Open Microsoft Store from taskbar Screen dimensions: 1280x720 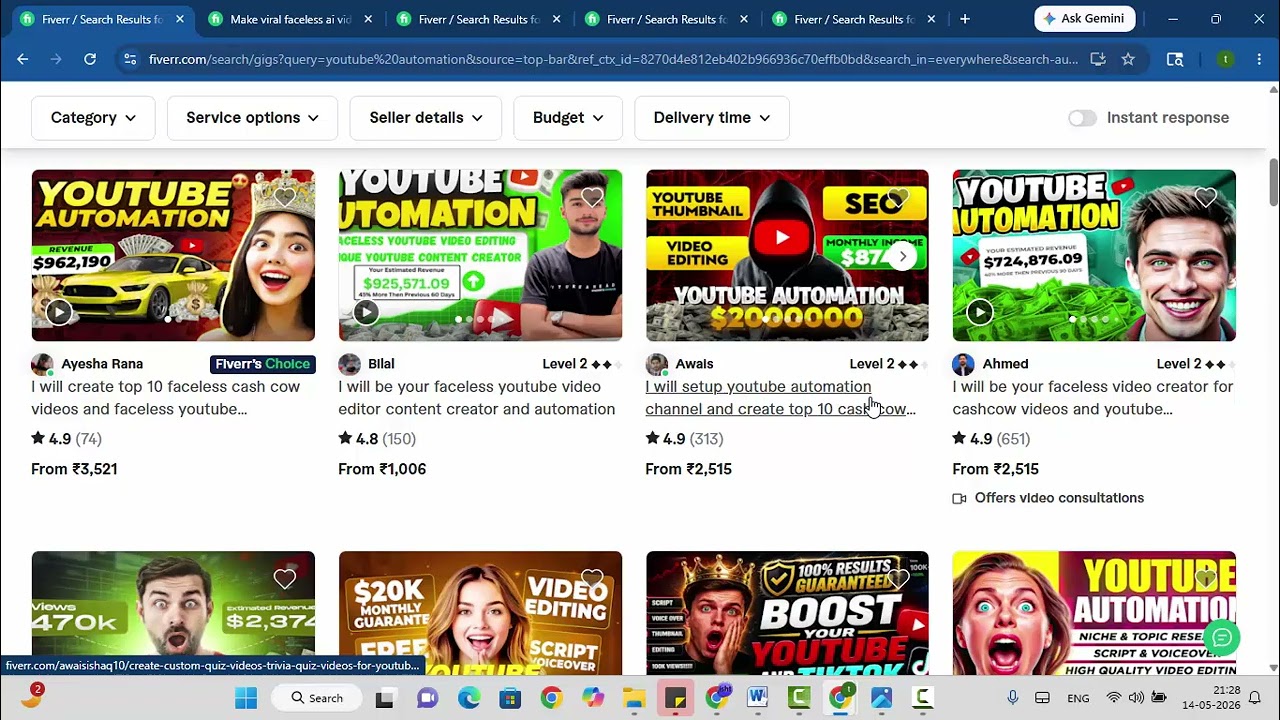pyautogui.click(x=510, y=698)
